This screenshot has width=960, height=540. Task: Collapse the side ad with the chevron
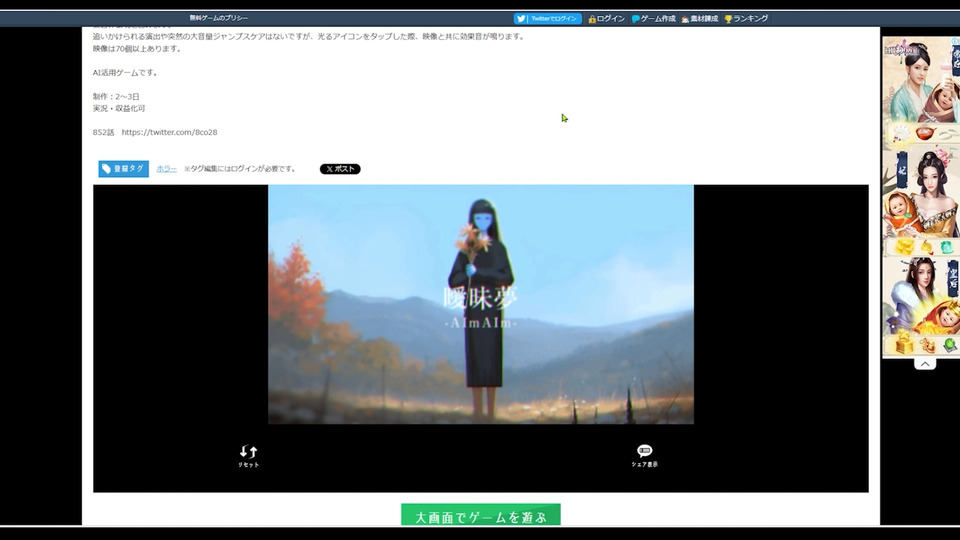pos(925,364)
